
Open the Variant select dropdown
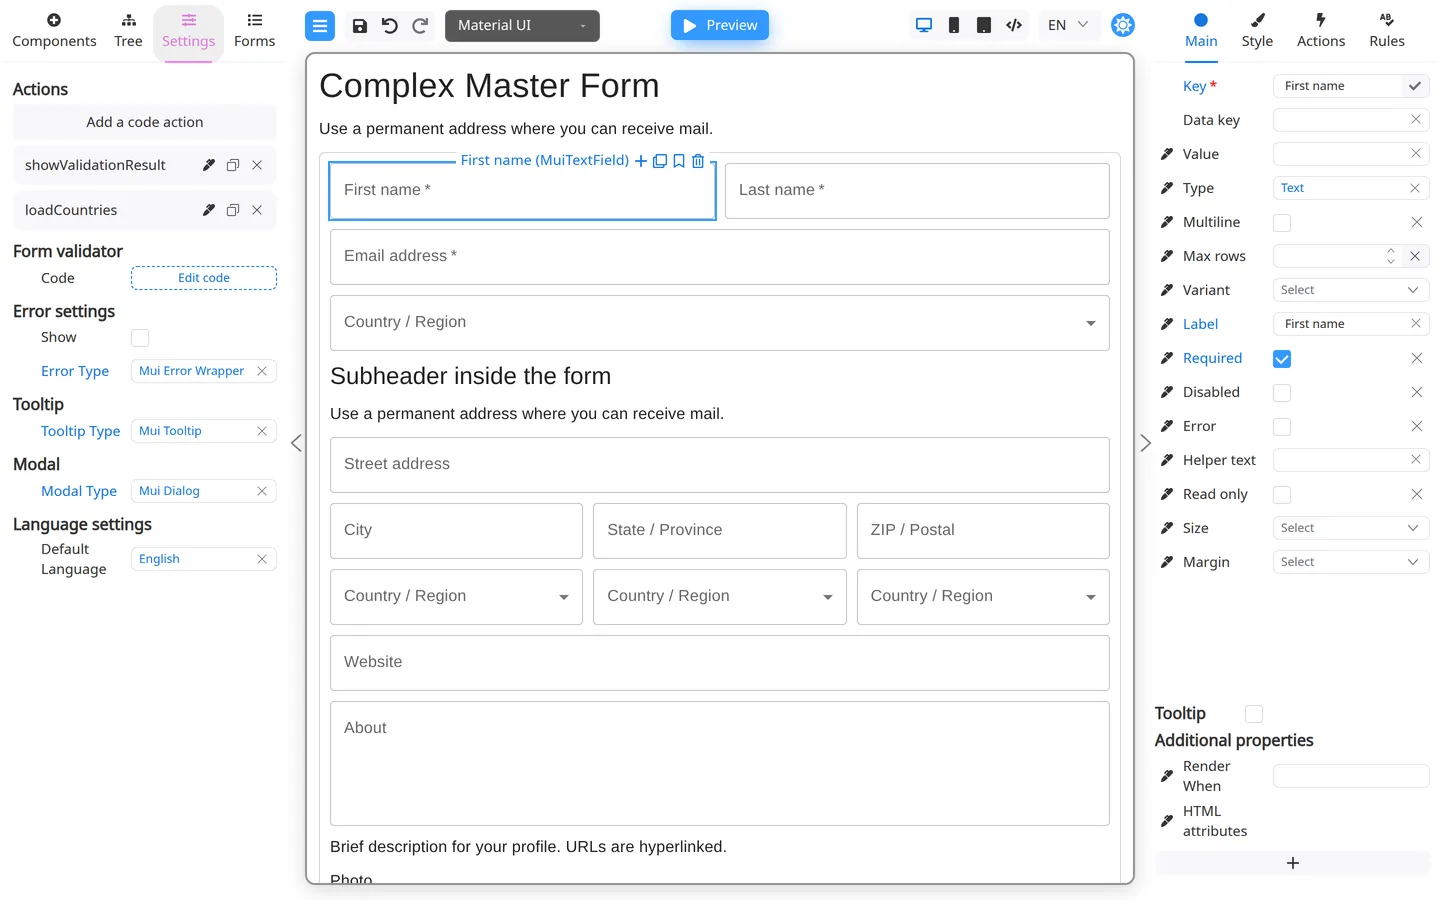[x=1351, y=290]
